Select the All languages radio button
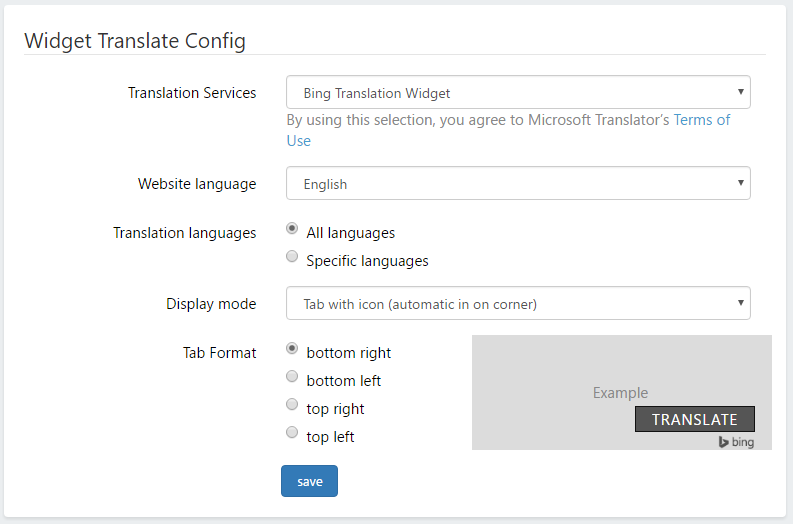This screenshot has height=524, width=793. (292, 229)
